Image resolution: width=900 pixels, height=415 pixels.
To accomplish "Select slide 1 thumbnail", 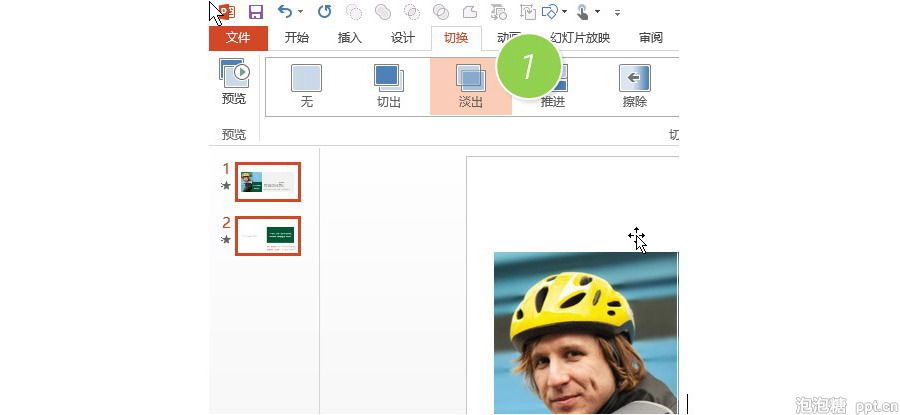I will point(267,182).
